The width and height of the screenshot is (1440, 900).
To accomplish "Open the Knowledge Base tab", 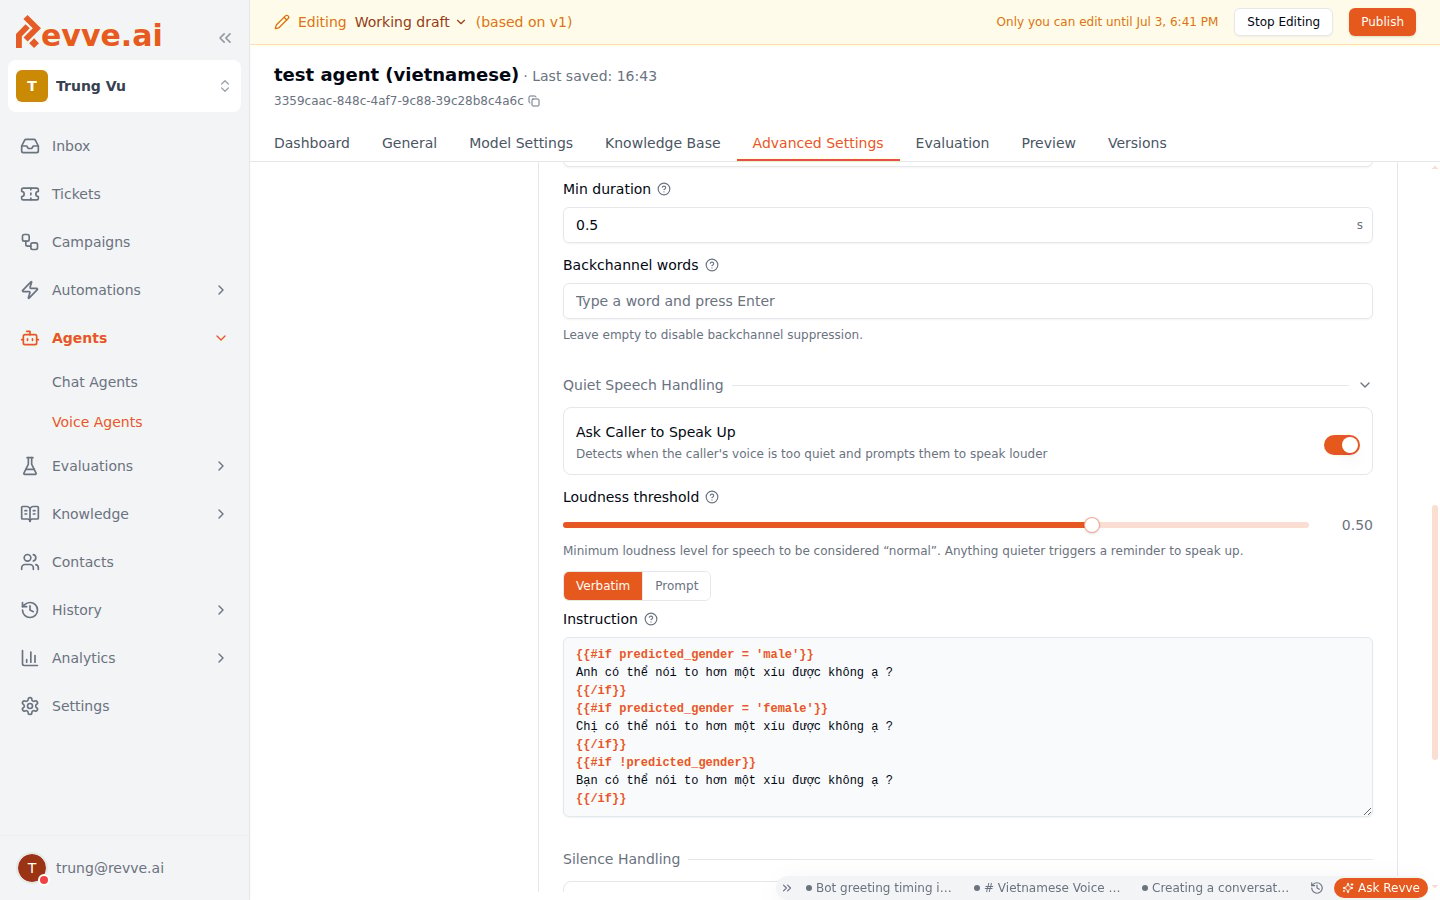I will [x=663, y=143].
